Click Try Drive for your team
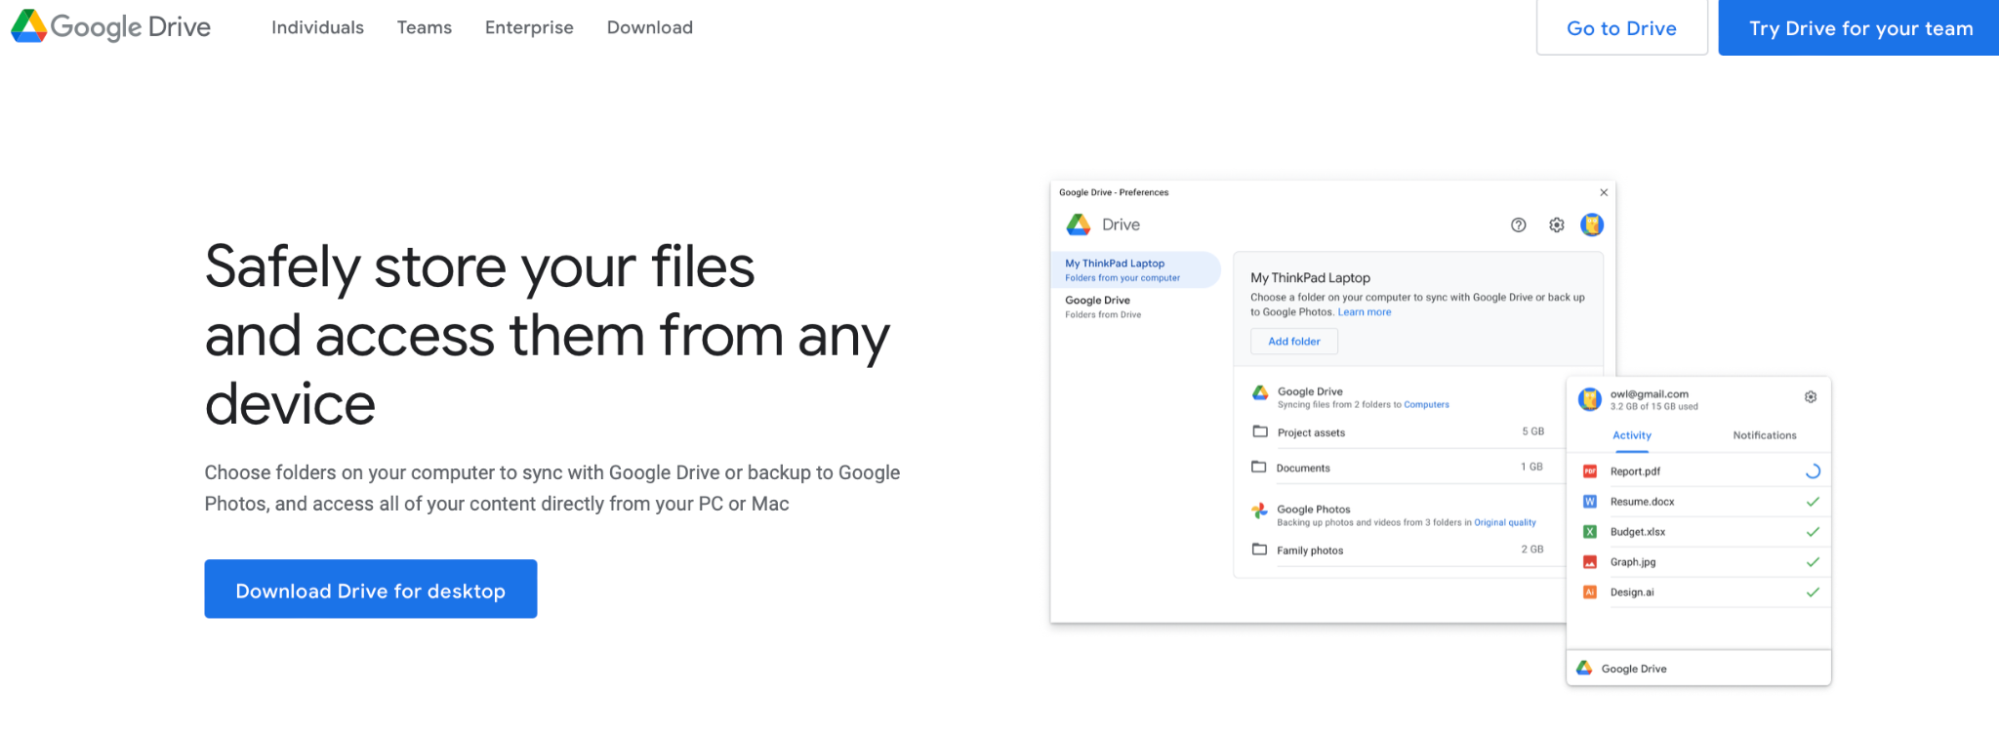The height and width of the screenshot is (753, 1999). click(x=1859, y=28)
